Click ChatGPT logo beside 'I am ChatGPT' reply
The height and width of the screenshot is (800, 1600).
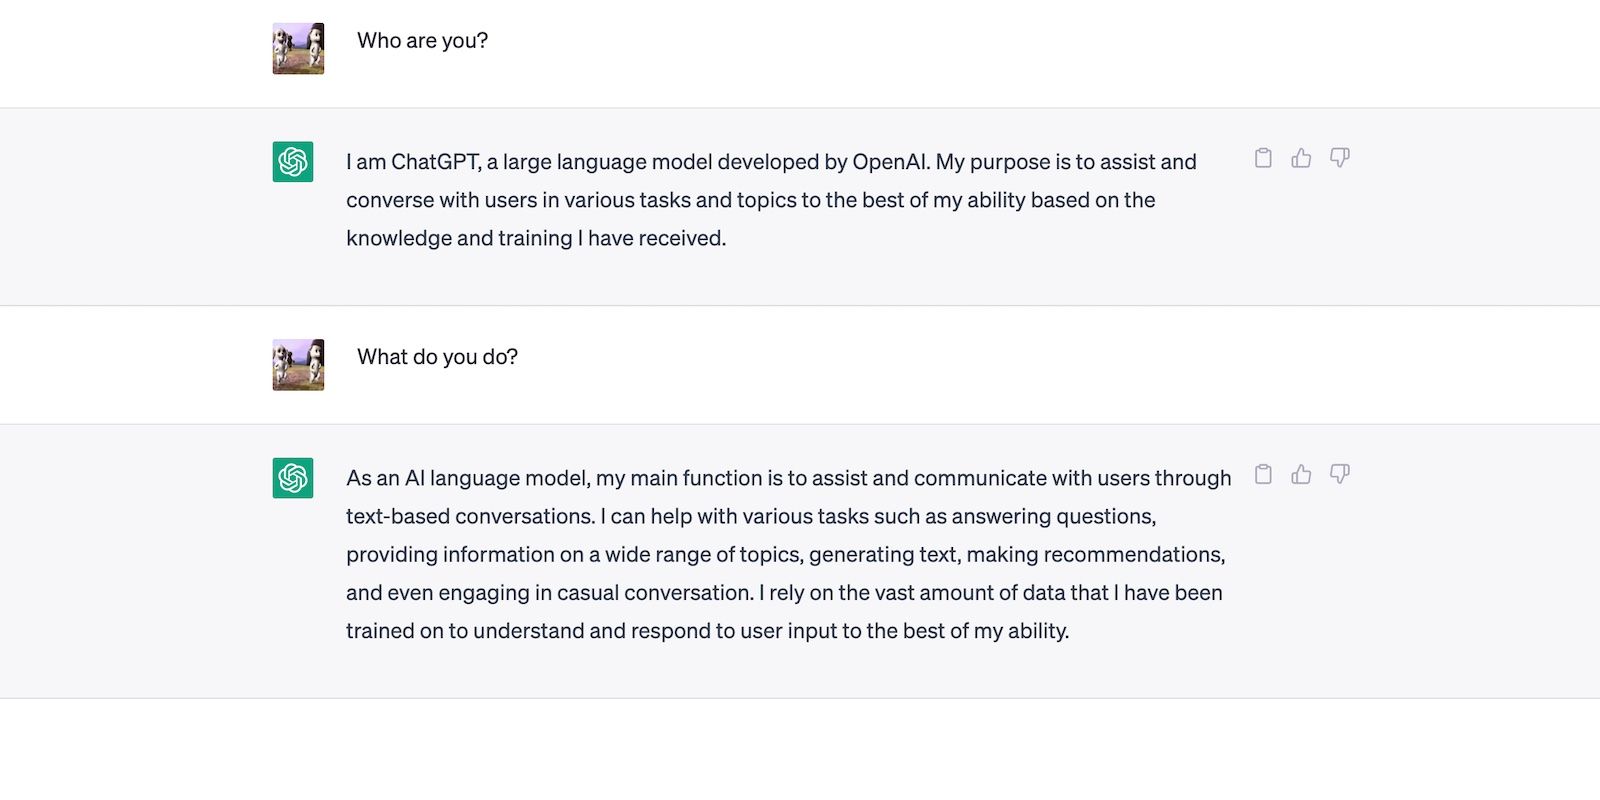pos(293,162)
